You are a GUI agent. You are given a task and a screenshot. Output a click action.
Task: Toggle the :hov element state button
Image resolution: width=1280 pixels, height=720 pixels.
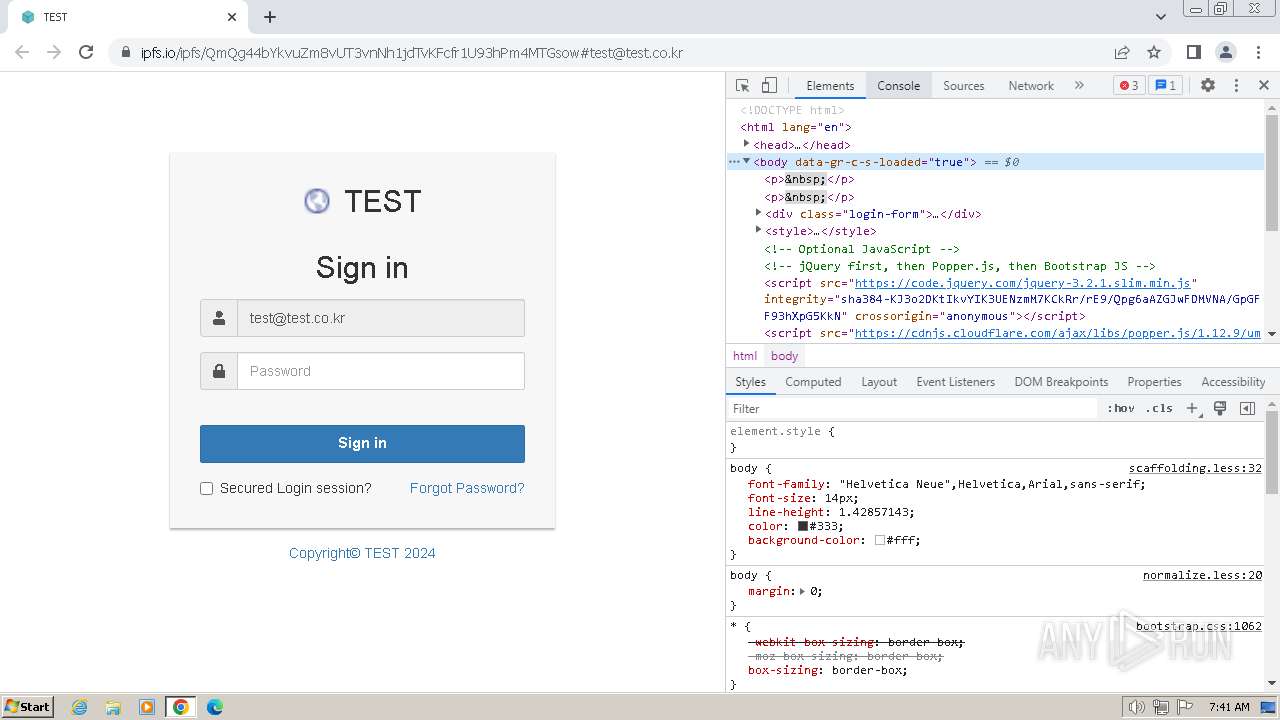click(1121, 408)
